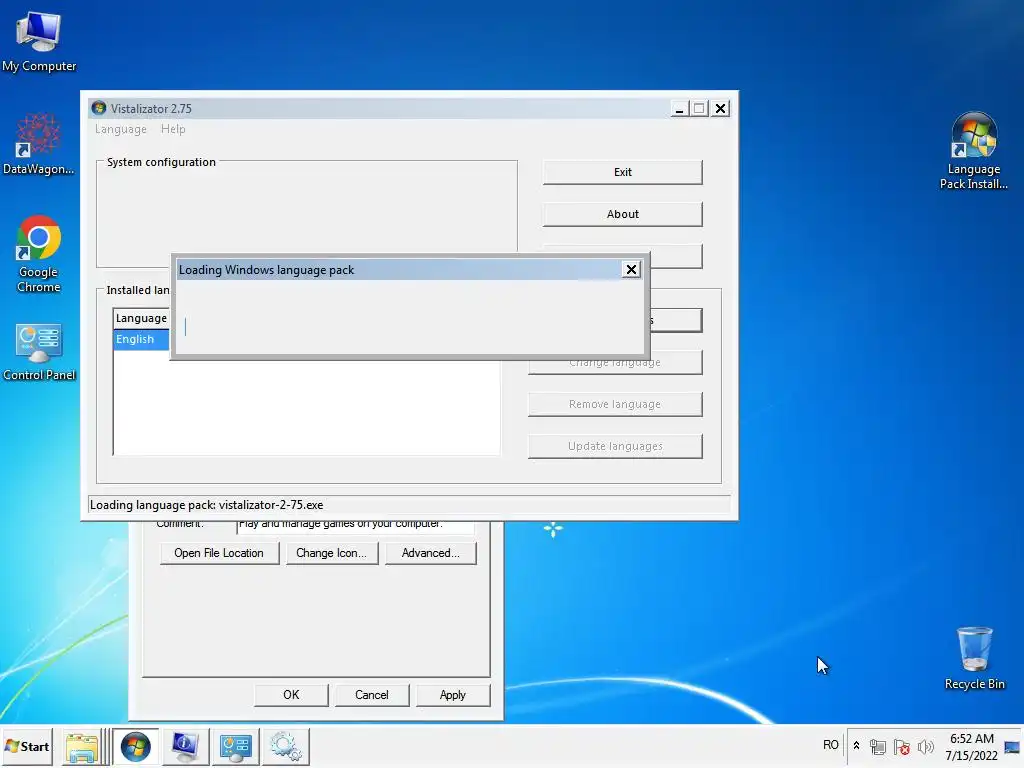Viewport: 1024px width, 768px height.
Task: Click the Comment field in properties window
Action: [x=355, y=525]
